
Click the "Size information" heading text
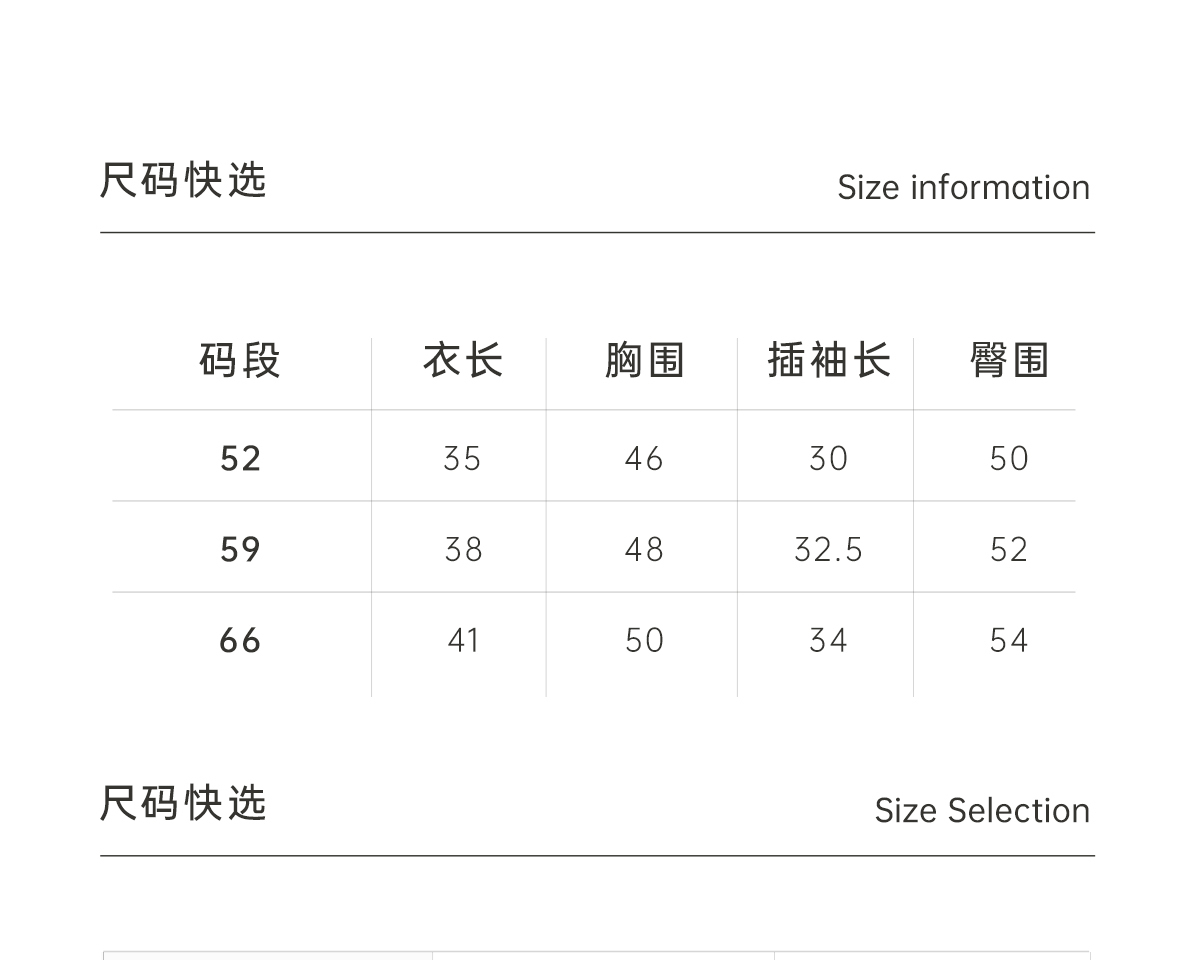[963, 187]
